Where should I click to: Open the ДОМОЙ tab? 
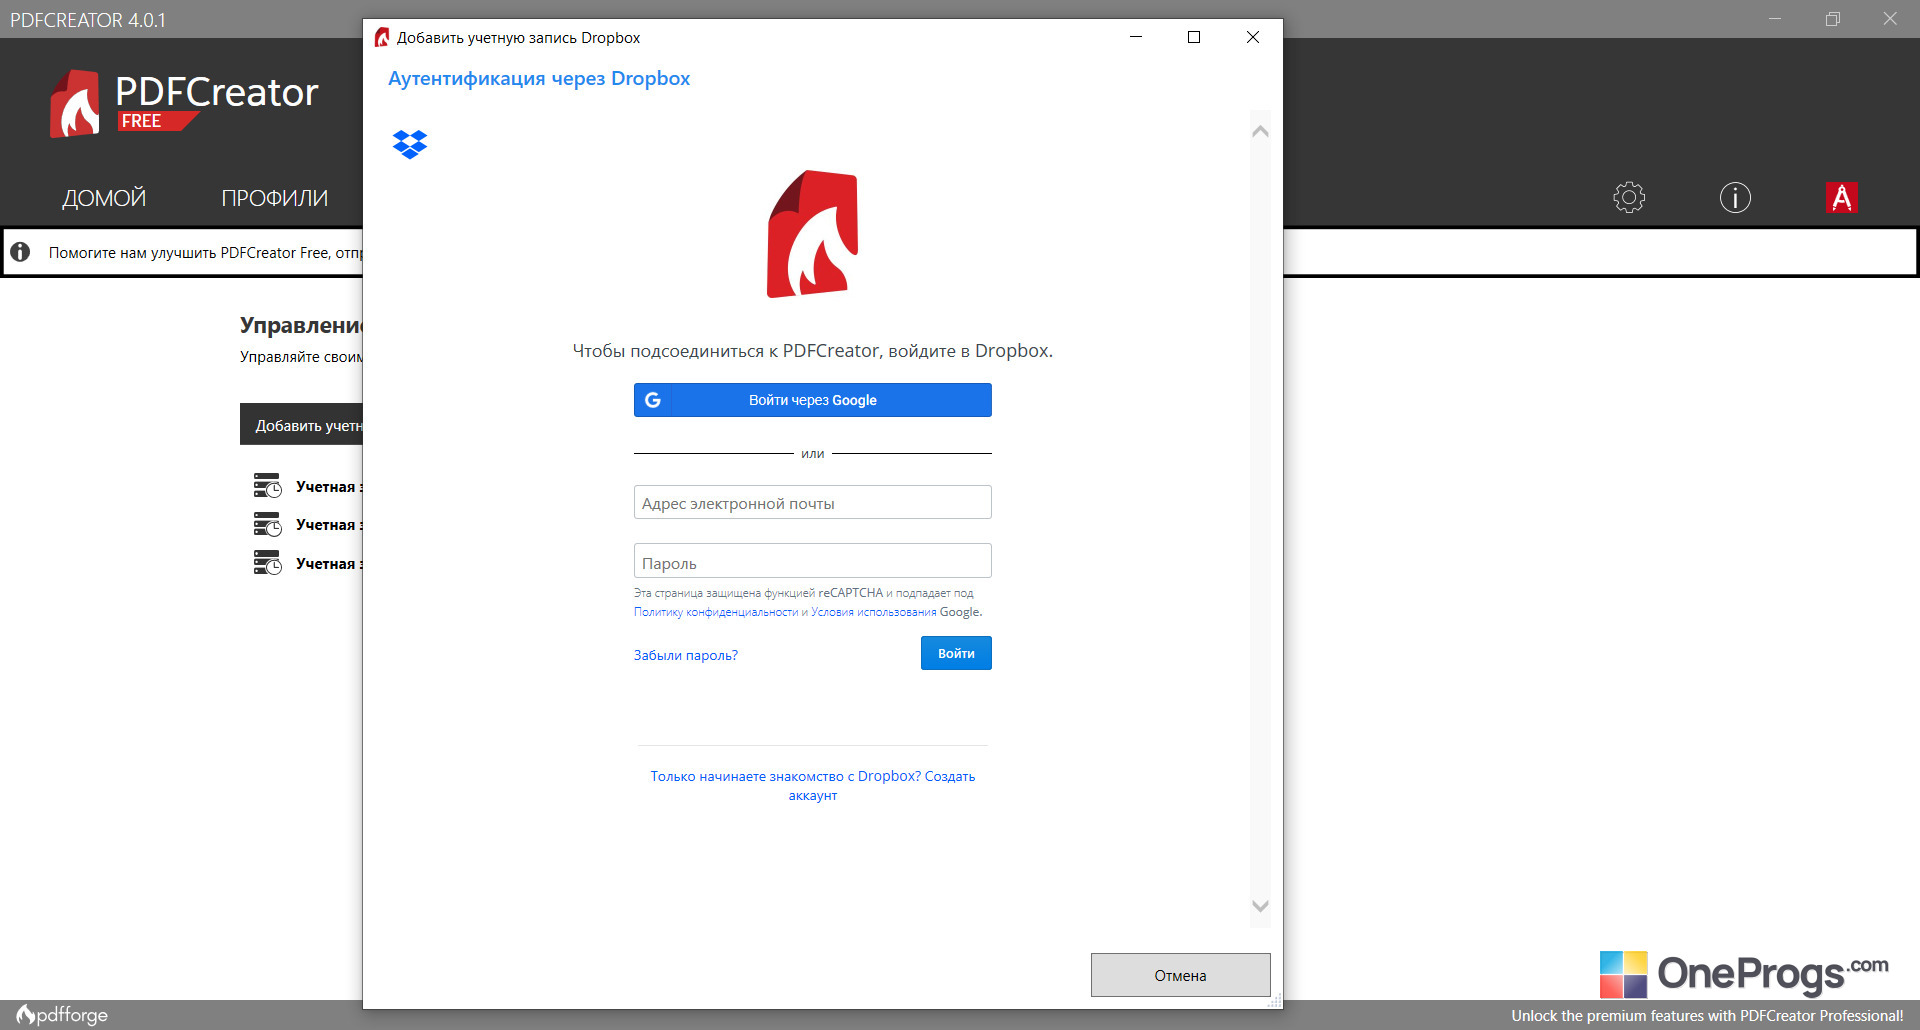[104, 198]
